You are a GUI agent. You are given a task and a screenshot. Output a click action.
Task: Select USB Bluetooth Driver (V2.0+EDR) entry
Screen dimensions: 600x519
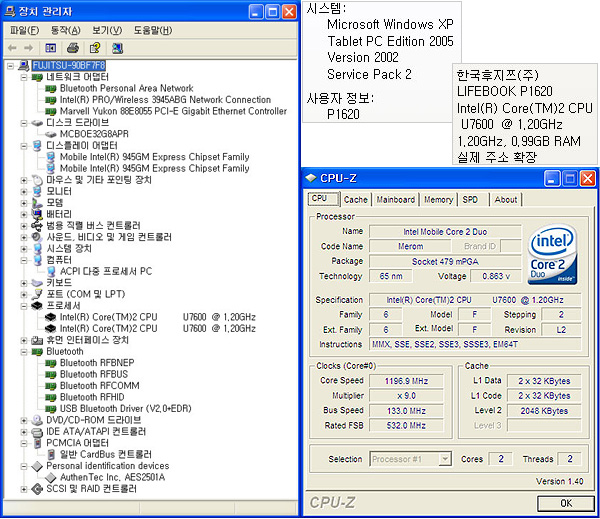pyautogui.click(x=126, y=409)
